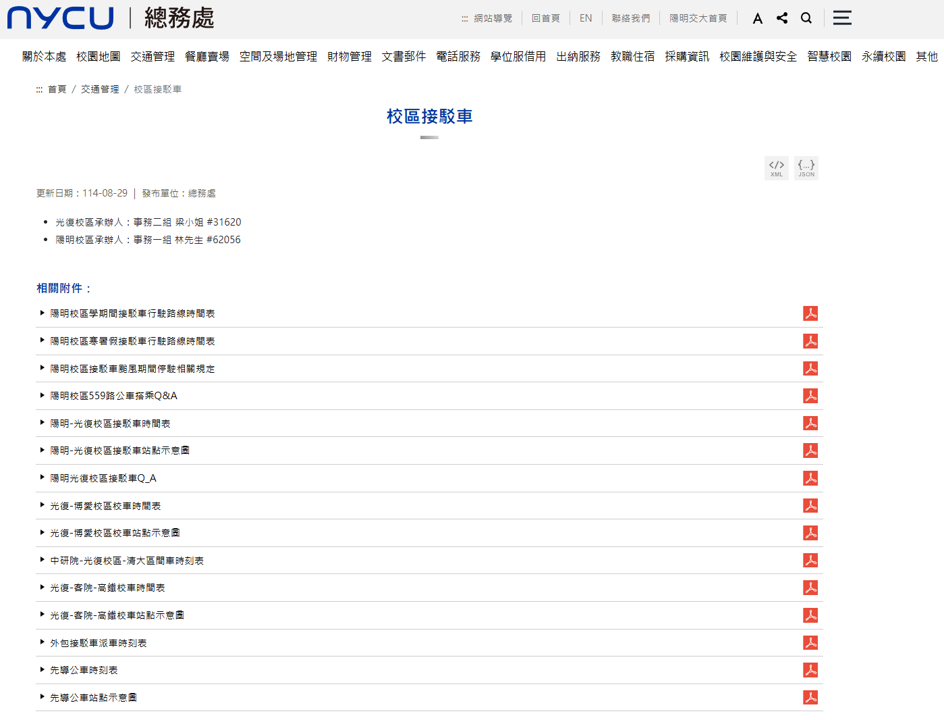Open 交通管理 in the navigation menu
Viewport: 944px width, 720px height.
coord(152,57)
